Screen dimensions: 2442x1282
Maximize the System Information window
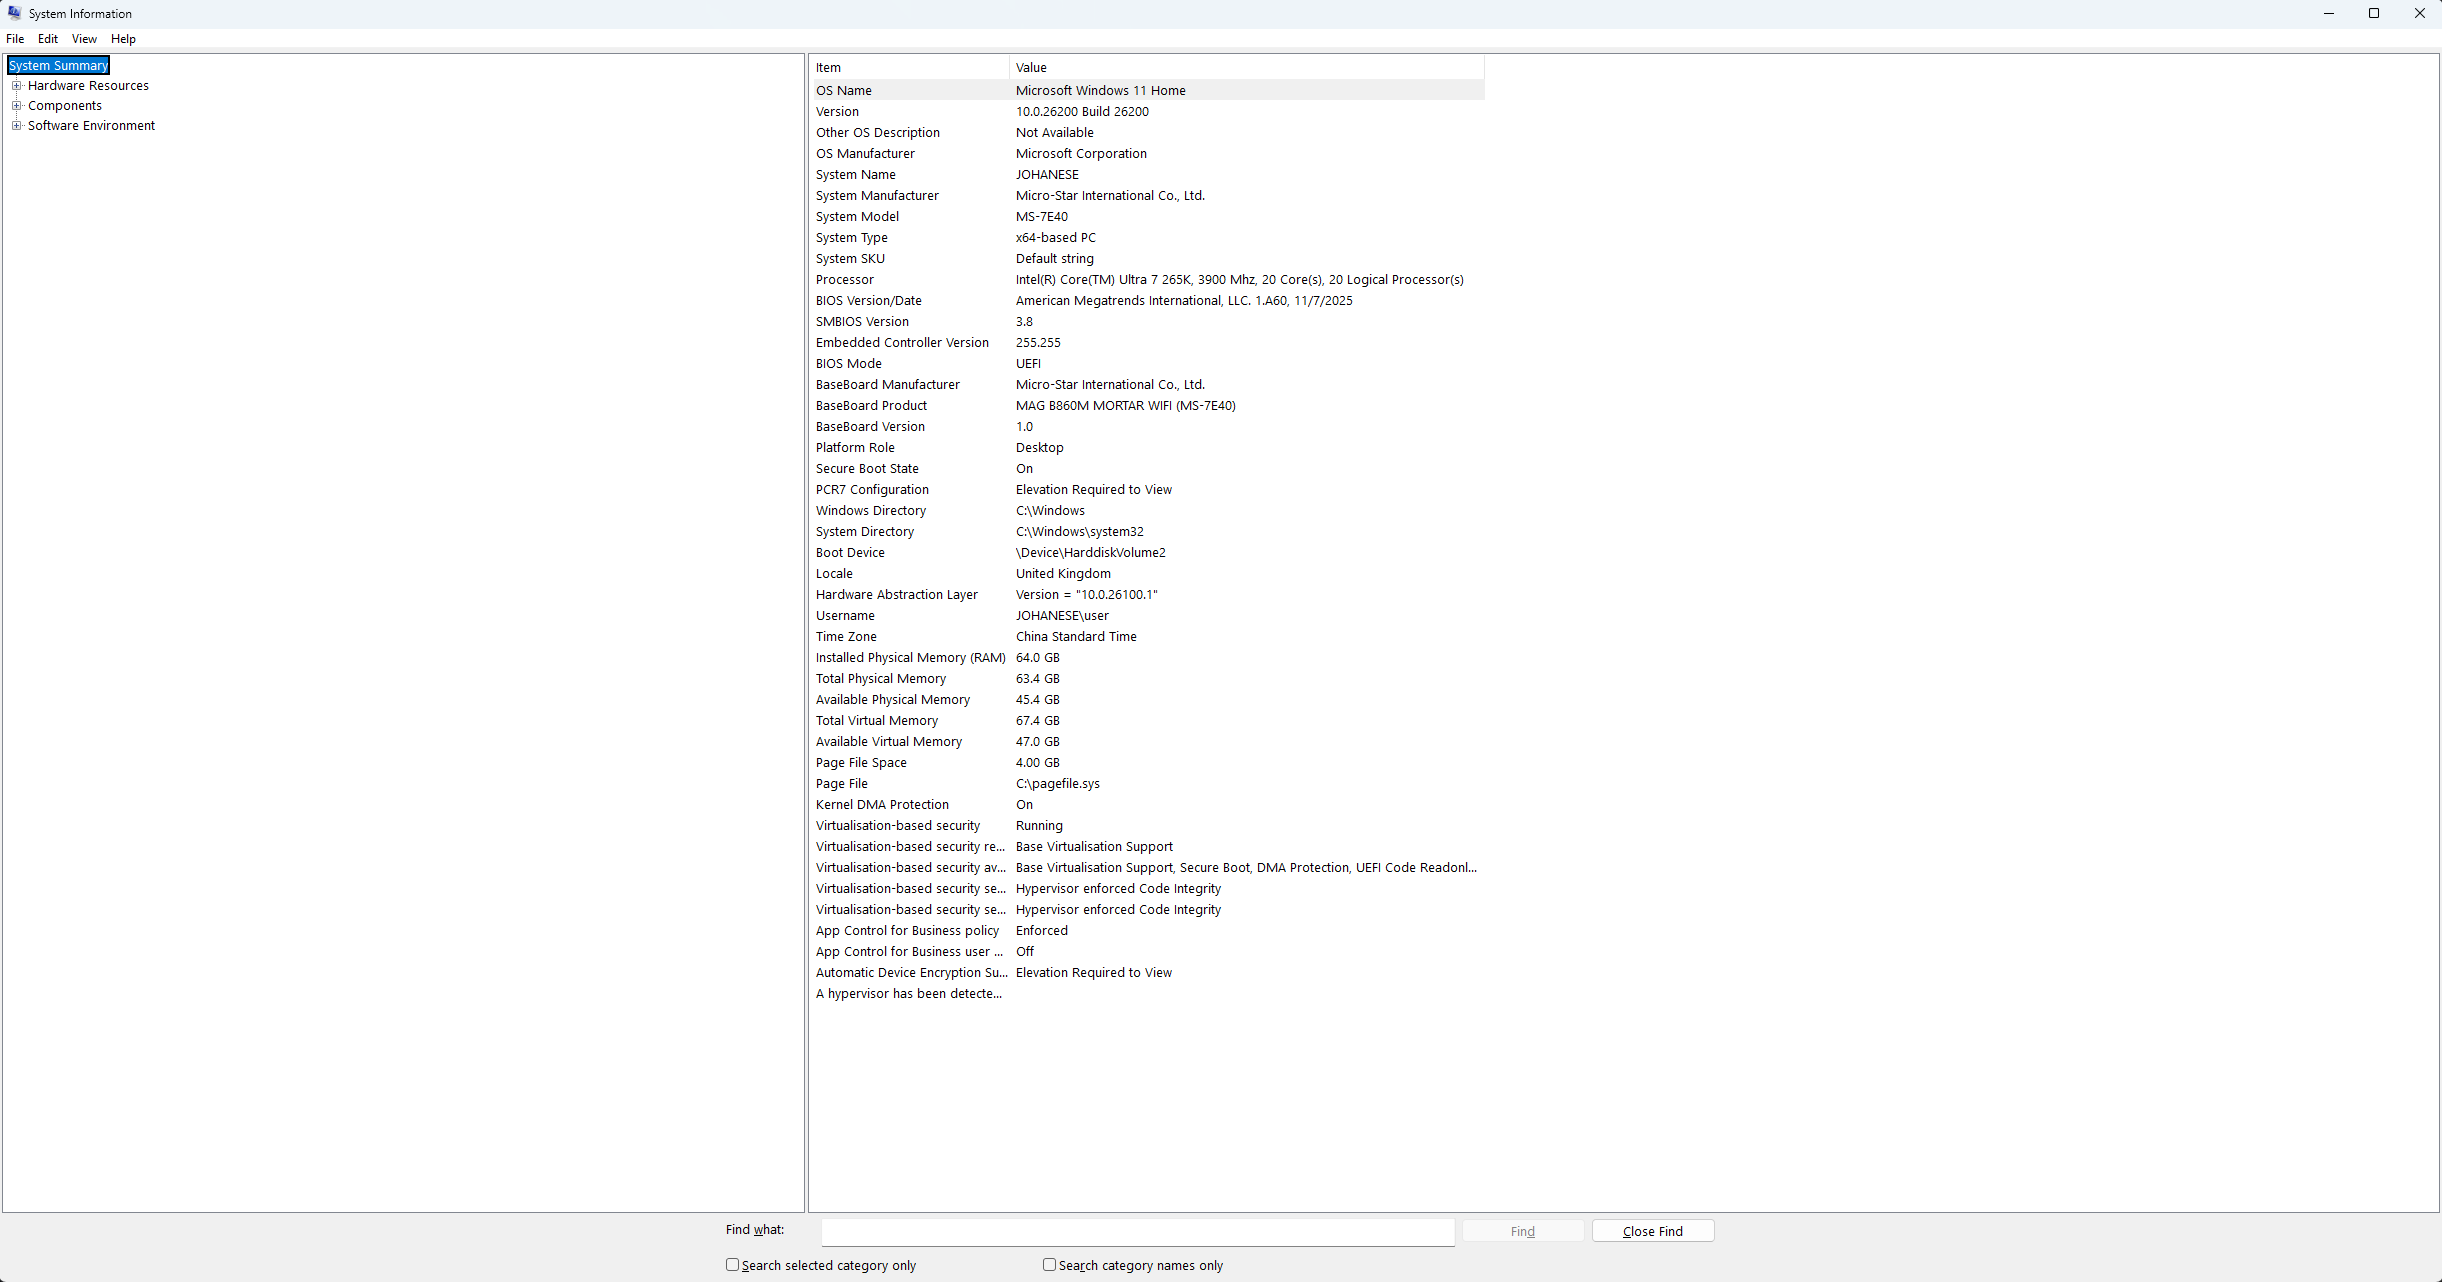(2374, 13)
